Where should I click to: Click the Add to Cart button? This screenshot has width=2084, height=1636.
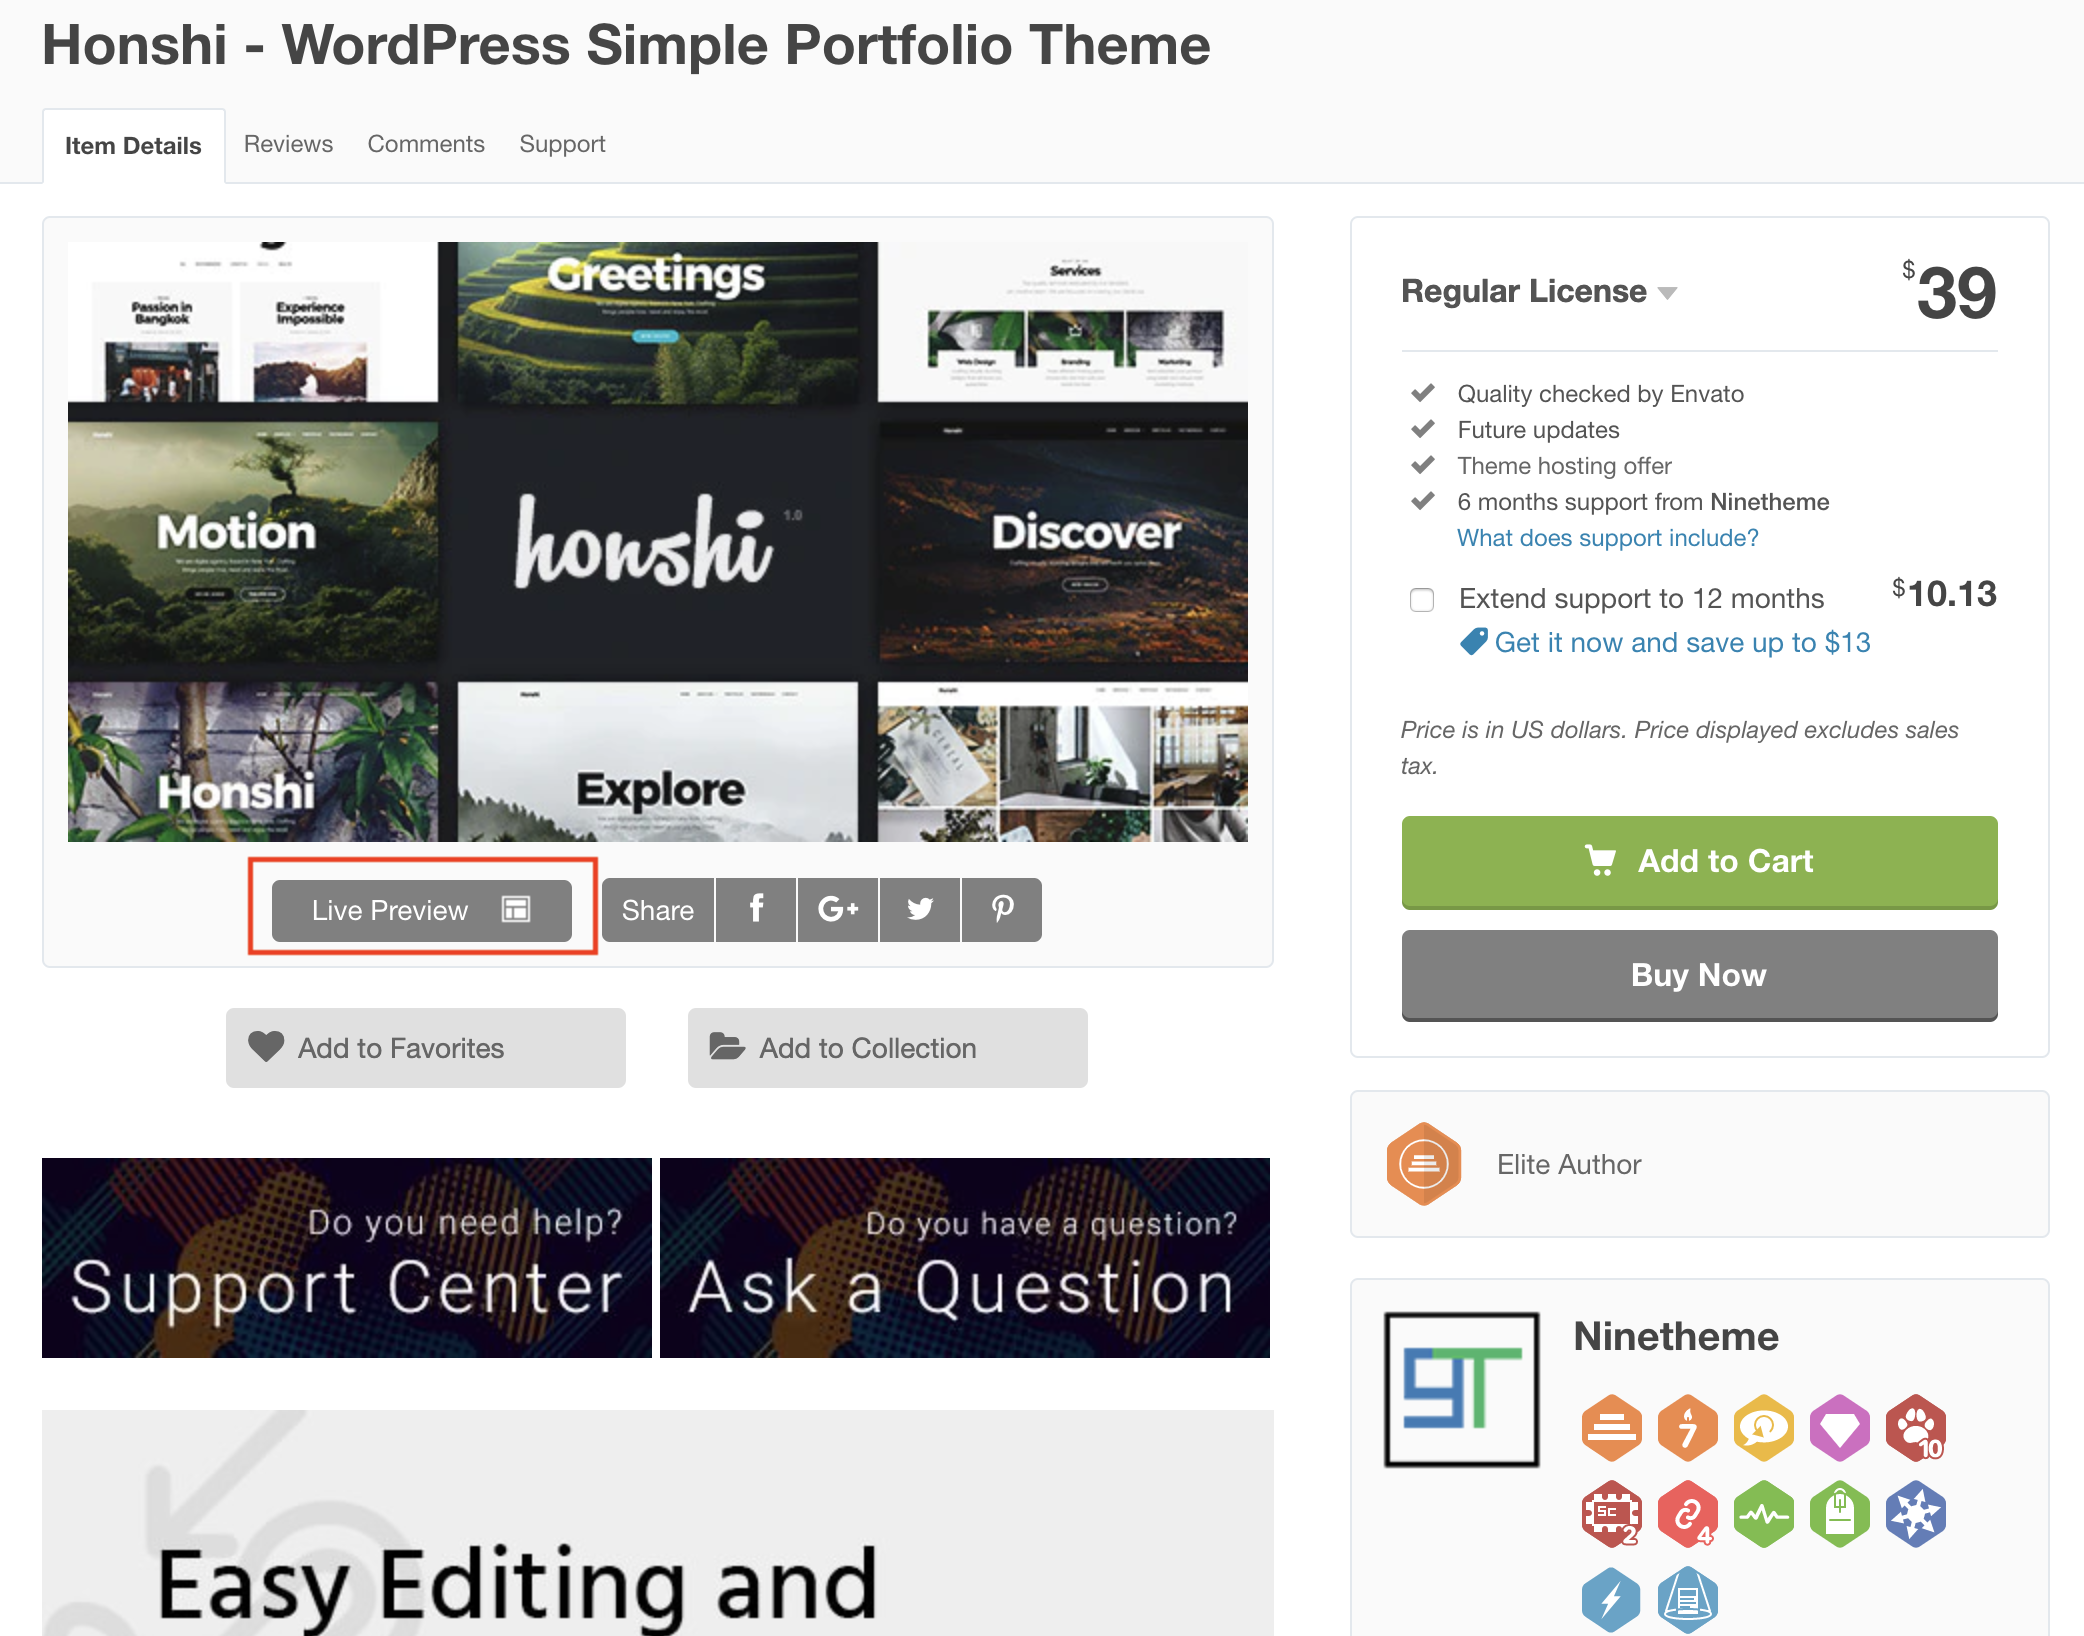click(x=1699, y=862)
